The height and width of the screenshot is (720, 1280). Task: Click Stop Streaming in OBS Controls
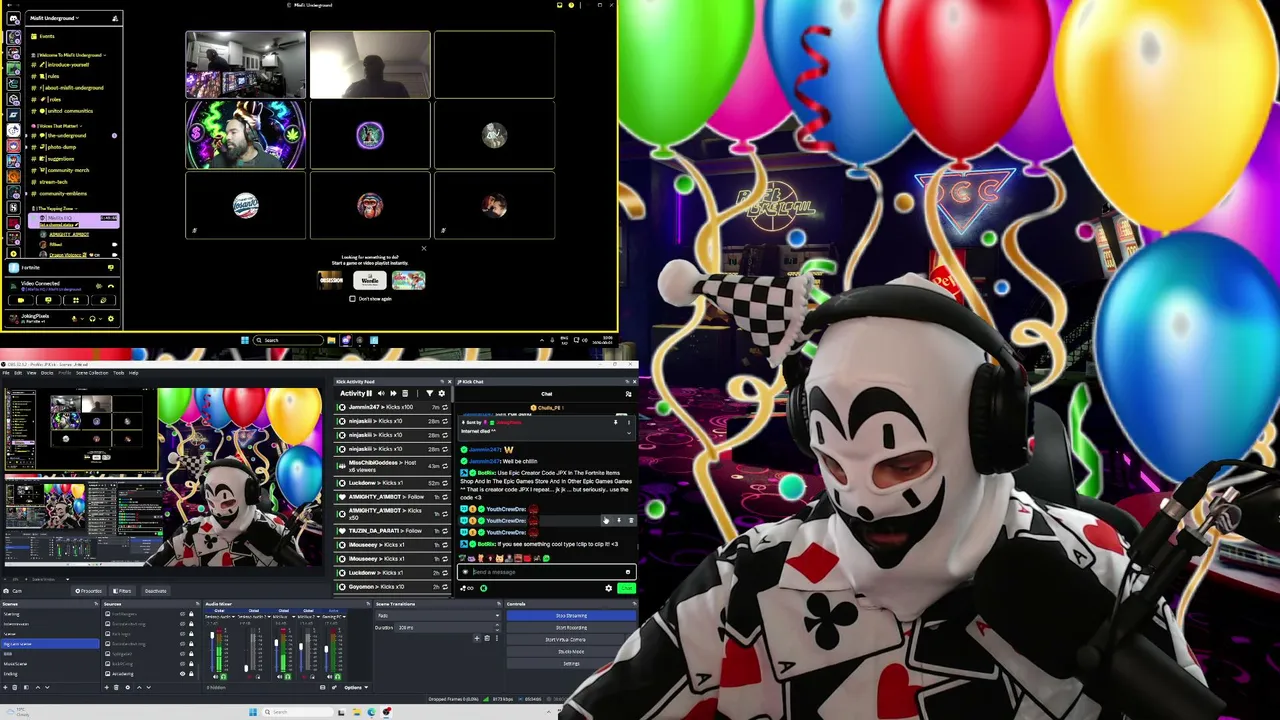571,616
